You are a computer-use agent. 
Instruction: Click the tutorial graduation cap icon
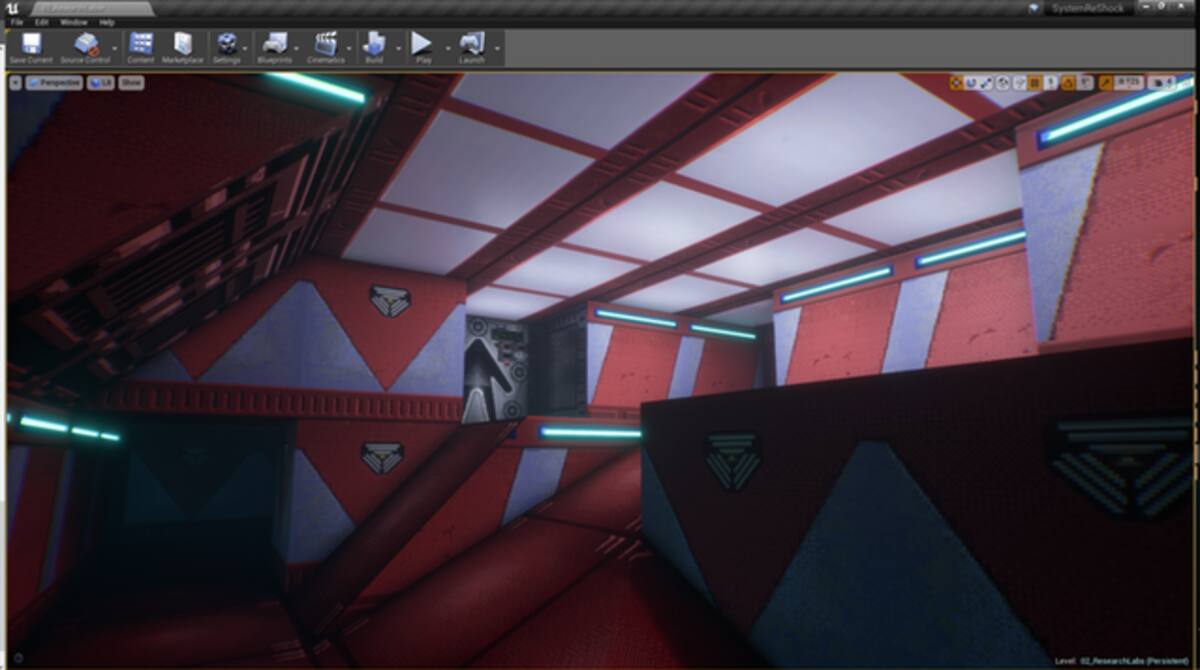[1034, 8]
